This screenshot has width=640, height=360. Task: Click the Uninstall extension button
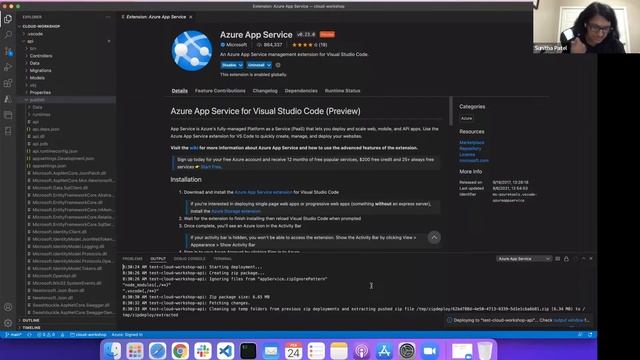pyautogui.click(x=256, y=65)
